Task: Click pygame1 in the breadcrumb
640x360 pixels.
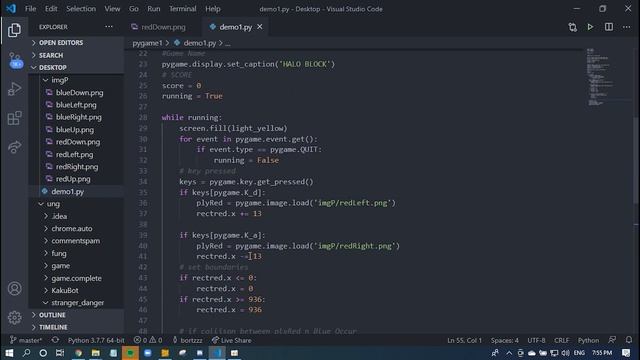Action: tap(147, 43)
